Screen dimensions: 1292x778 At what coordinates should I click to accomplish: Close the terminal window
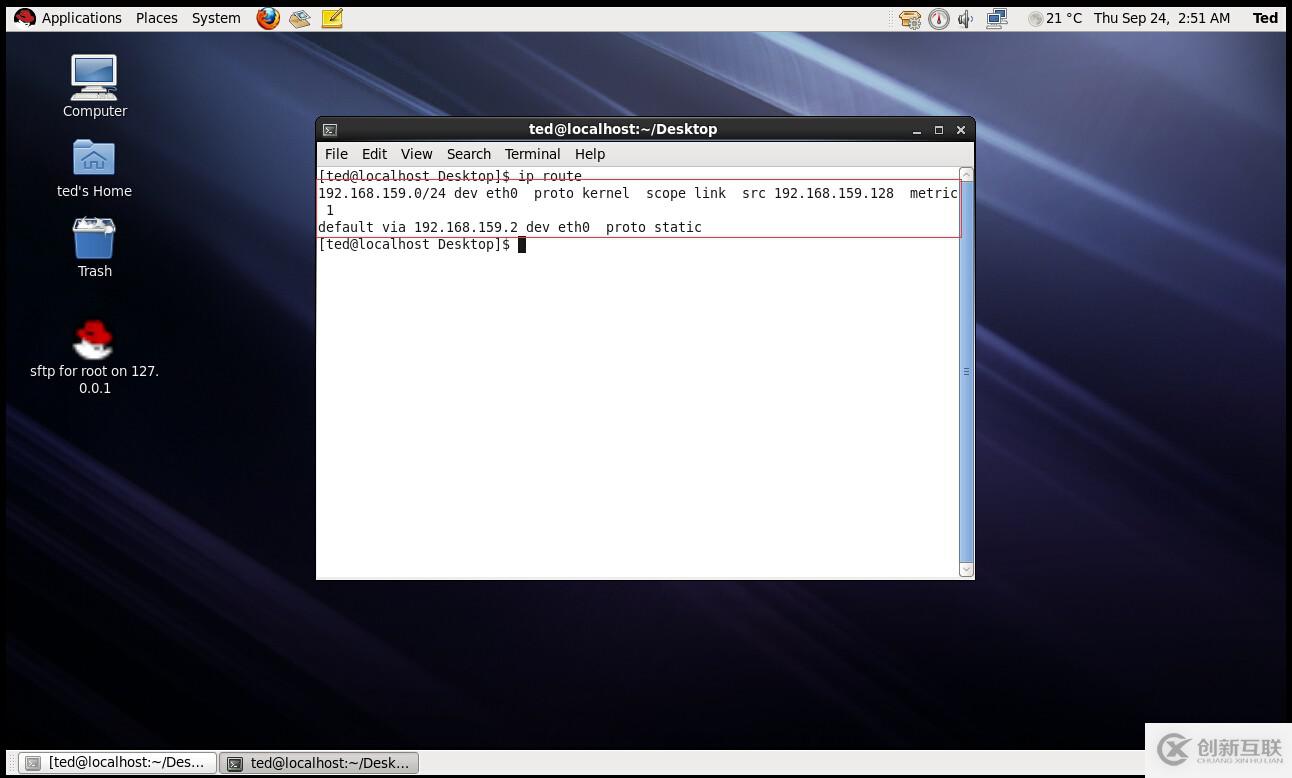point(961,130)
